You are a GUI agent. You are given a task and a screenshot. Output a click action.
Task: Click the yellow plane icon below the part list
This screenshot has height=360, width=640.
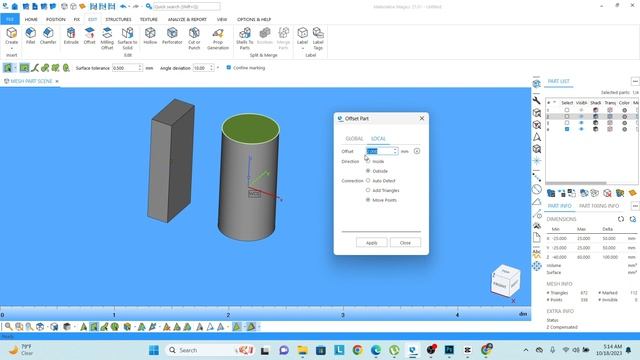click(x=632, y=193)
